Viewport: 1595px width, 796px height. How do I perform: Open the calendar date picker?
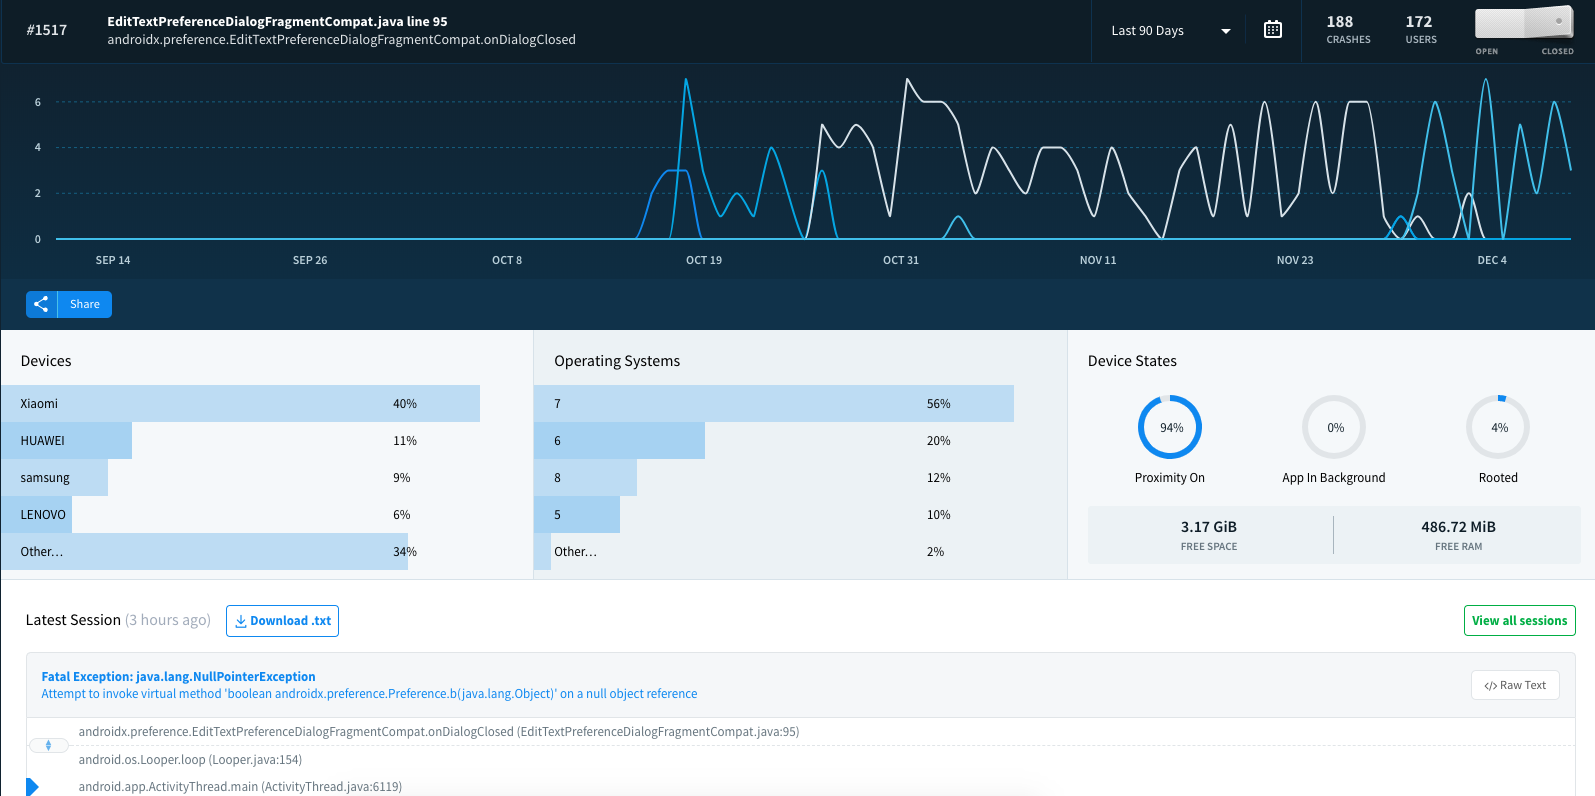point(1272,30)
